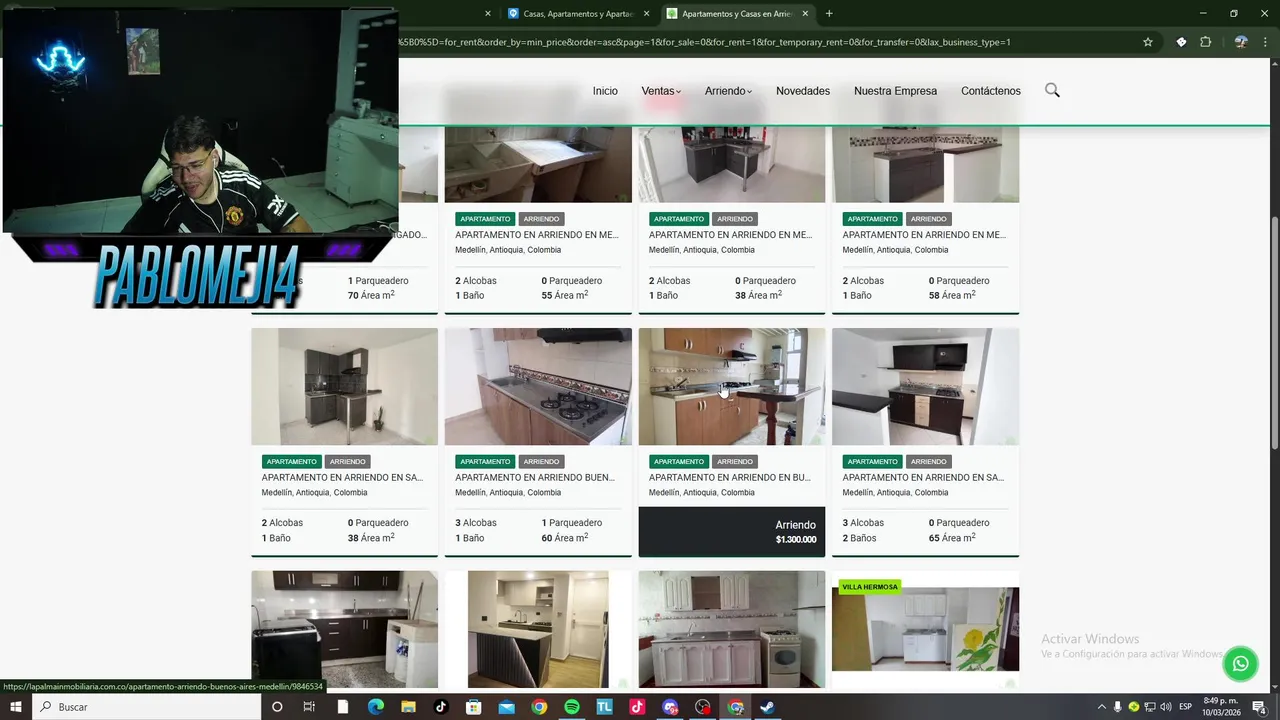Switch input language ESP indicator
This screenshot has width=1280, height=720.
[x=1186, y=707]
